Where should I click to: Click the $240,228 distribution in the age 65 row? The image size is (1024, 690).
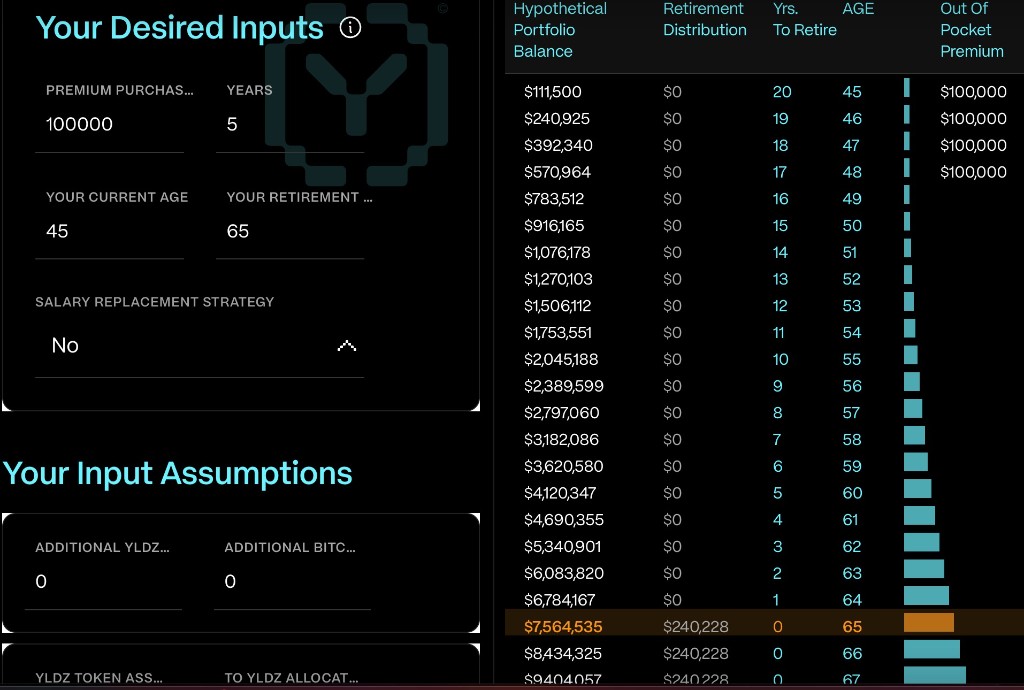pos(696,627)
